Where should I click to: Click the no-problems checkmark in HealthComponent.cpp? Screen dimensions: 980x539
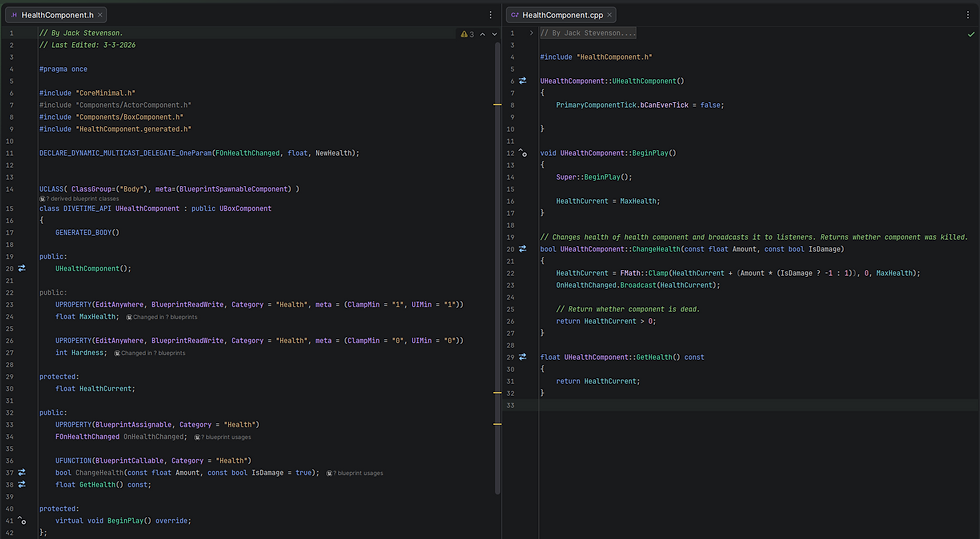[971, 34]
